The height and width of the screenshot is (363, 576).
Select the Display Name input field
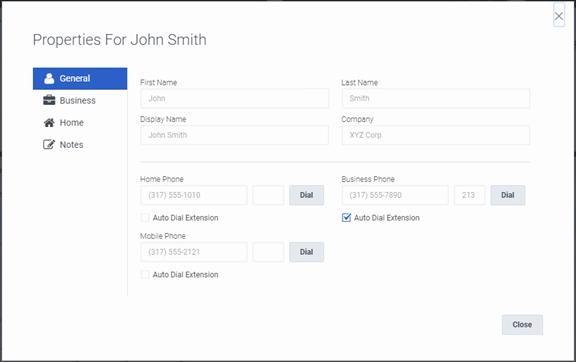coord(234,135)
